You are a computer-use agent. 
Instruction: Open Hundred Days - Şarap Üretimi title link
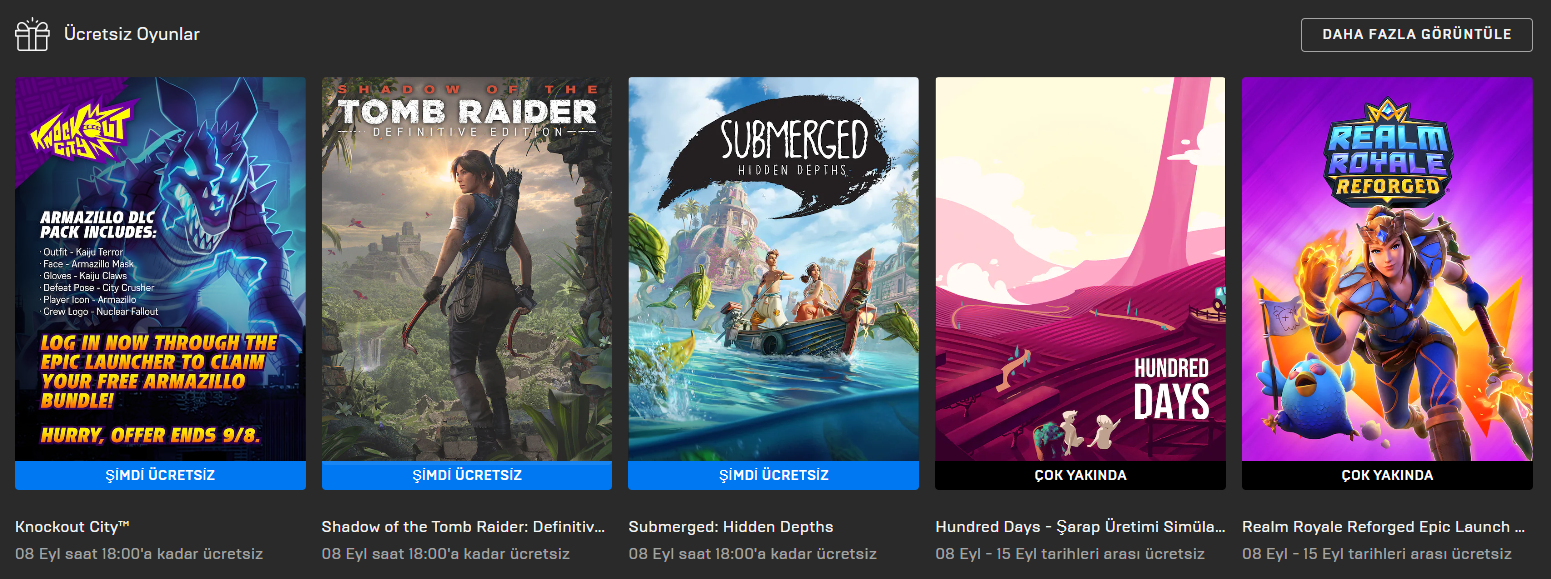pyautogui.click(x=1080, y=527)
